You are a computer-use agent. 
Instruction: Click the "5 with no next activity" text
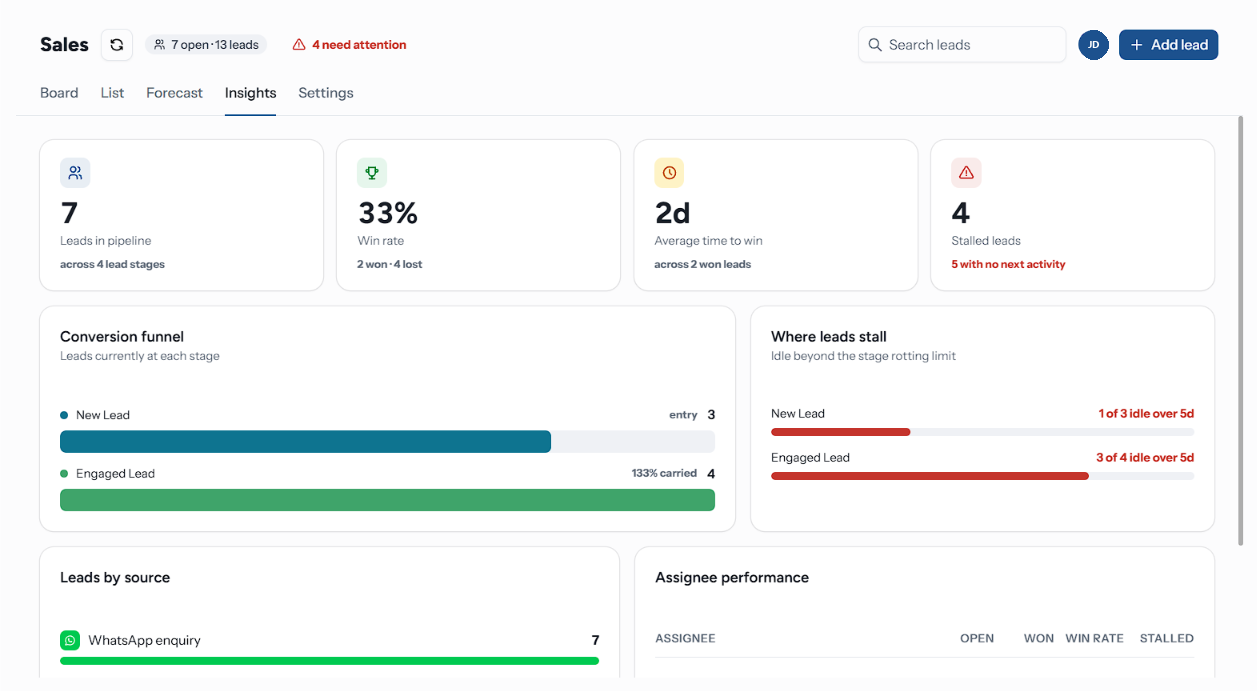pos(1008,265)
